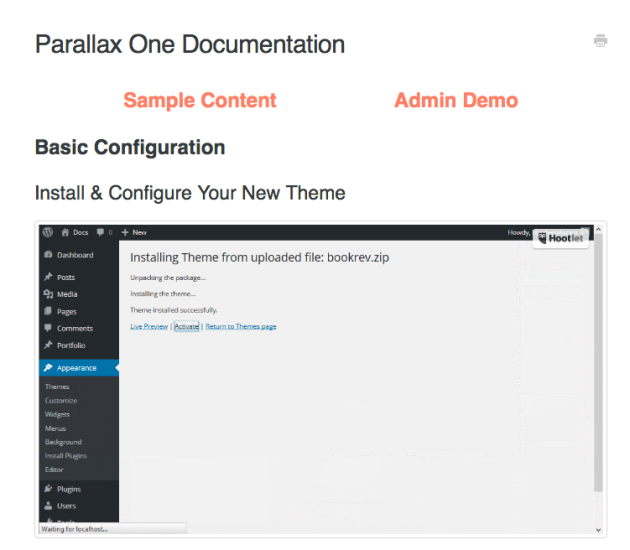Click the Activate link
The height and width of the screenshot is (550, 630).
pos(186,326)
